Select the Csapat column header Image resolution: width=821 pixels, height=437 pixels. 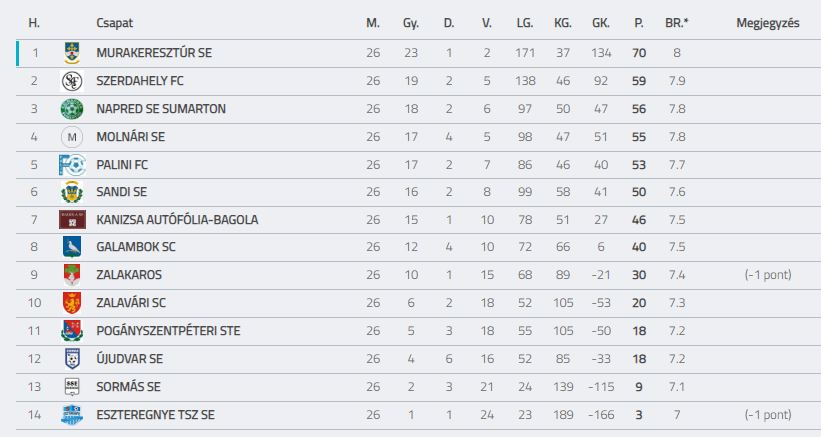[114, 23]
